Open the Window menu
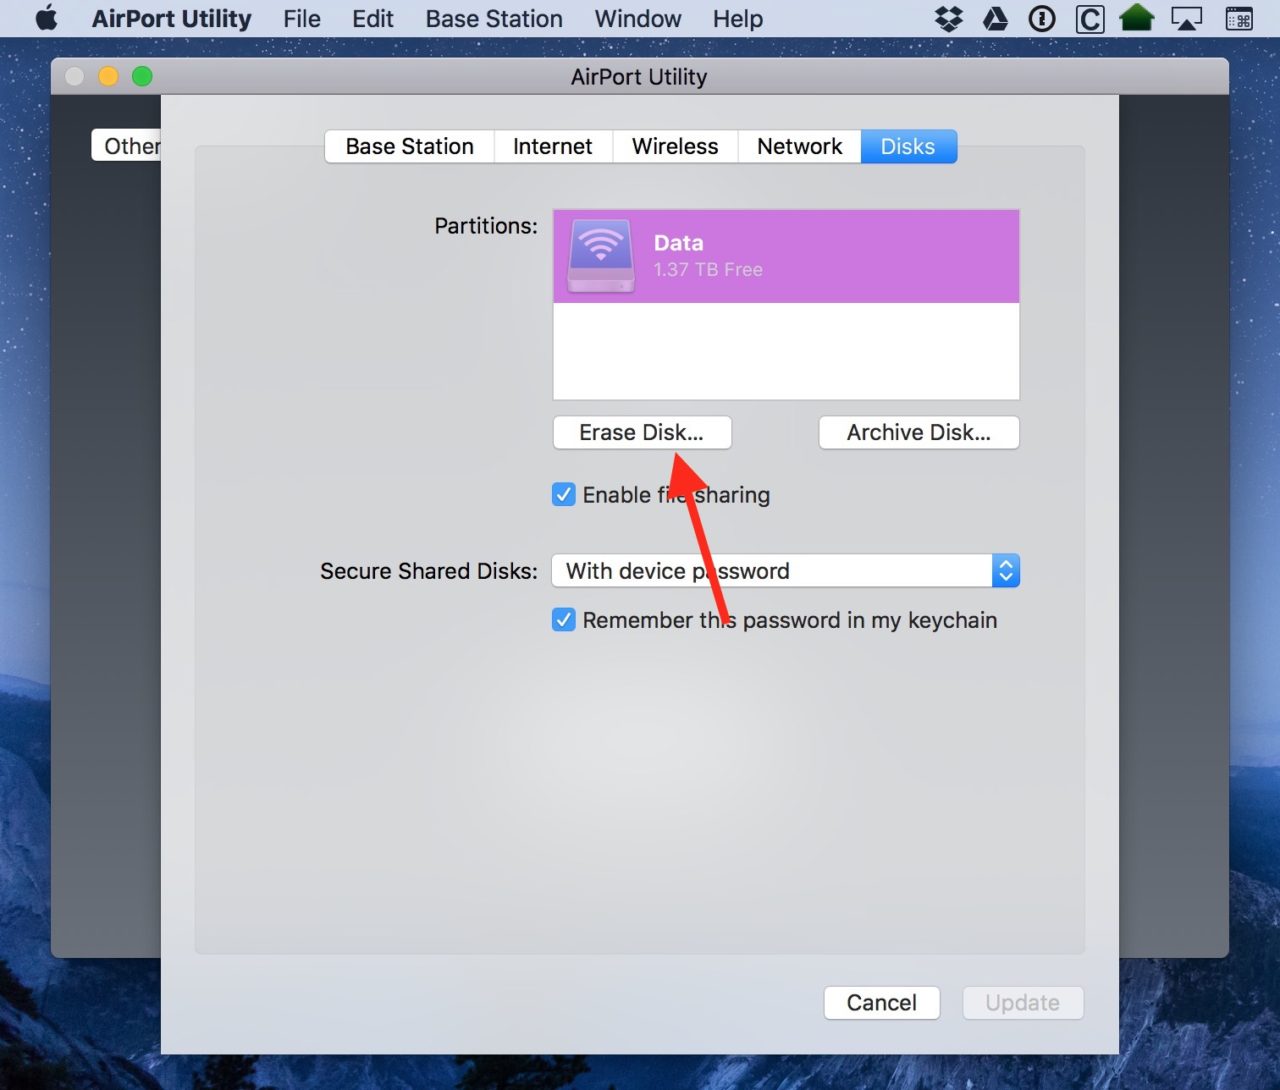 [x=637, y=18]
